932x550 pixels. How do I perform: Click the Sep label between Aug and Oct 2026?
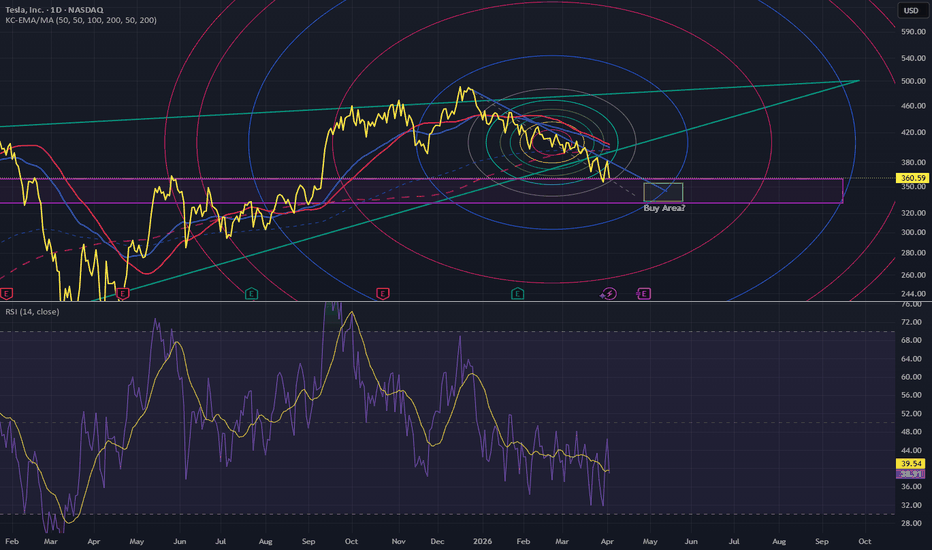(x=822, y=542)
